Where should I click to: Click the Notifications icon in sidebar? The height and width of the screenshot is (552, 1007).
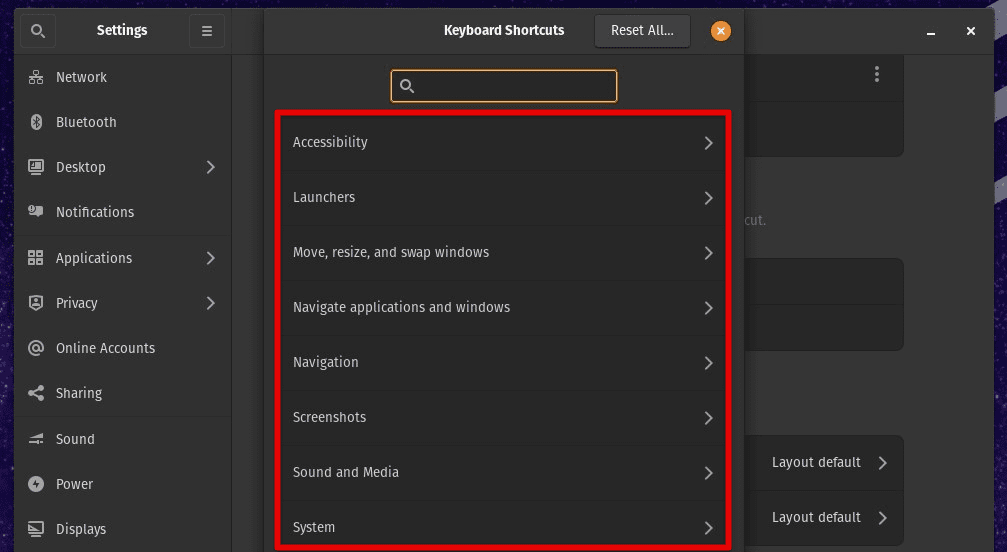pos(36,211)
